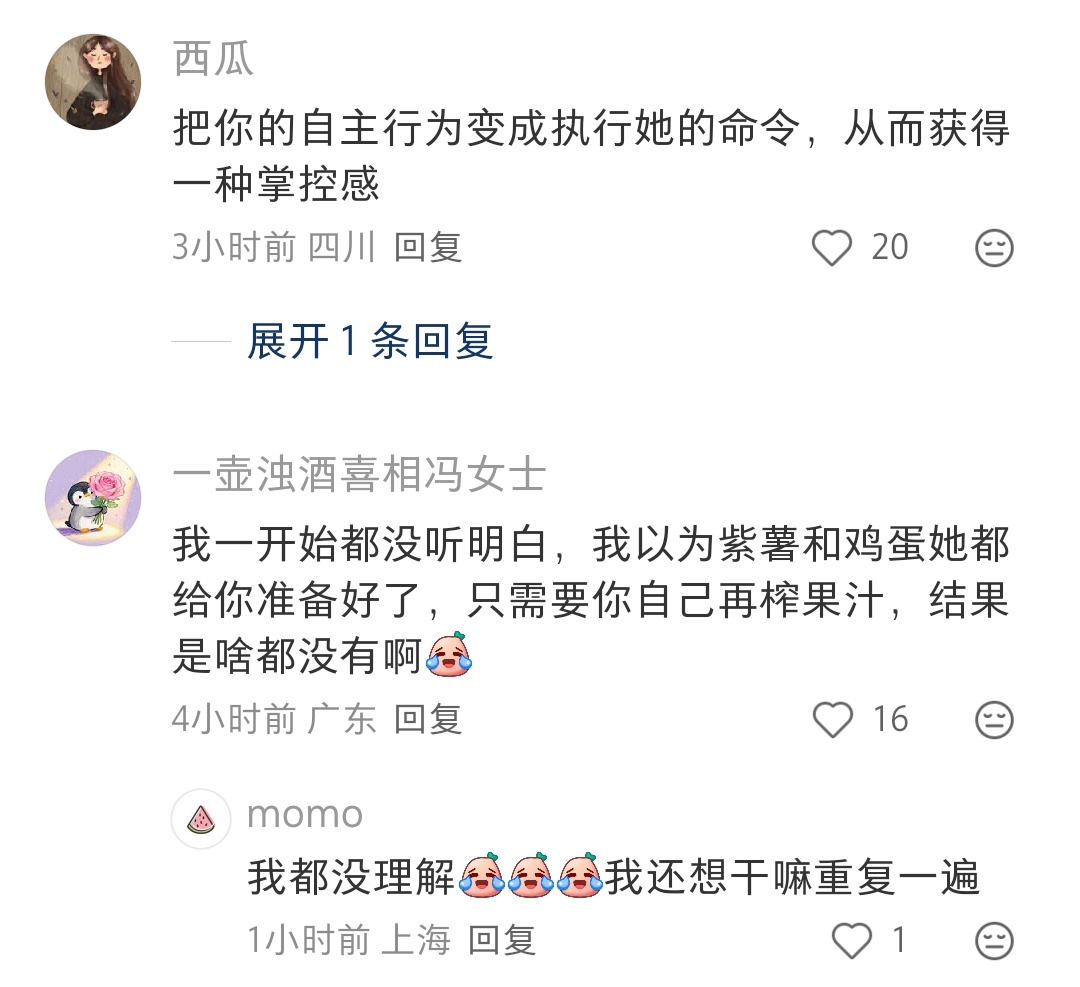
Task: Open 西瓜's profile avatar
Action: coord(93,82)
